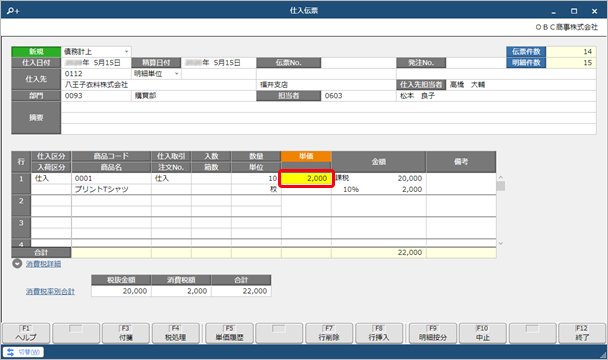This screenshot has width=608, height=360.
Task: Click the 合計 total 22,000 in table footer
Action: point(409,253)
